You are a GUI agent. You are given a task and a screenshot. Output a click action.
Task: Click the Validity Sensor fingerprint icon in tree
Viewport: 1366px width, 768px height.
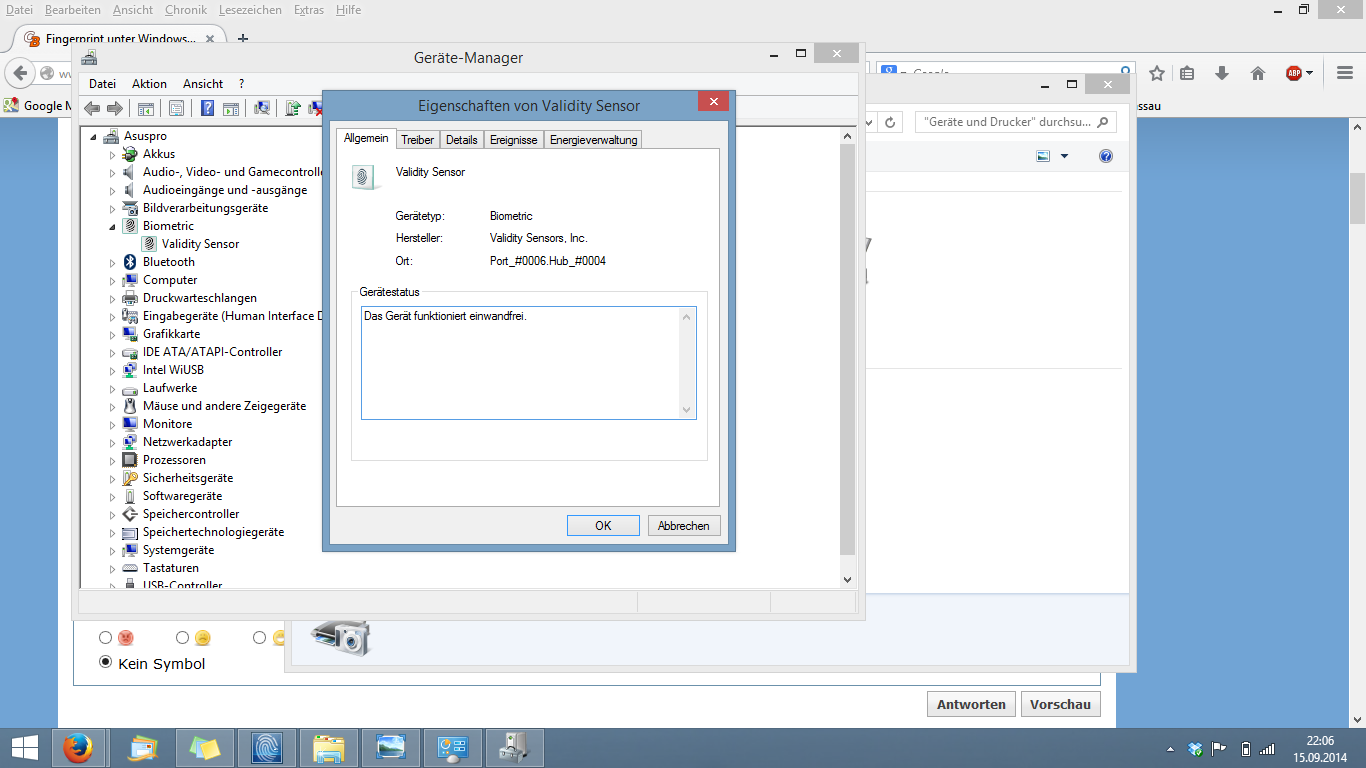(x=149, y=244)
